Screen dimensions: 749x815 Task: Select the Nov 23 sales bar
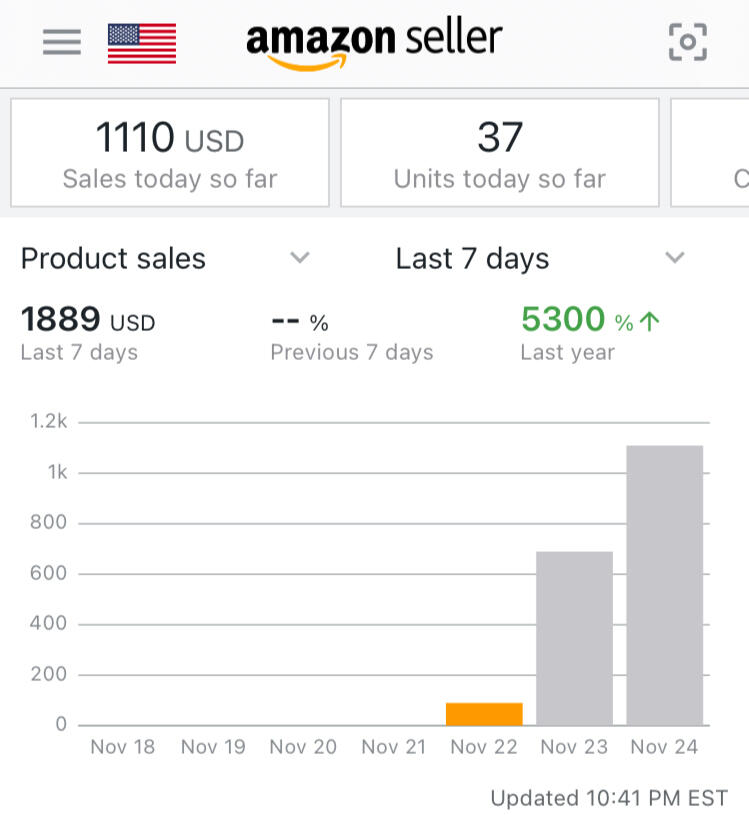click(574, 638)
